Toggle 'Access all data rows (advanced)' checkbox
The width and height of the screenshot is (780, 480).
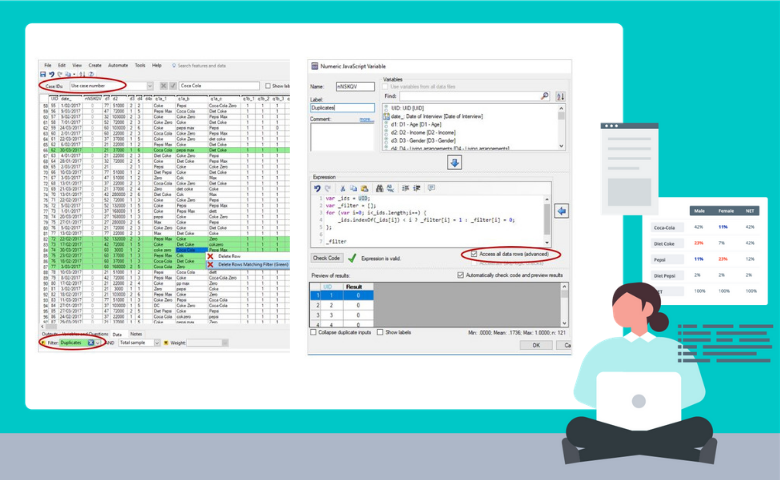pos(474,254)
